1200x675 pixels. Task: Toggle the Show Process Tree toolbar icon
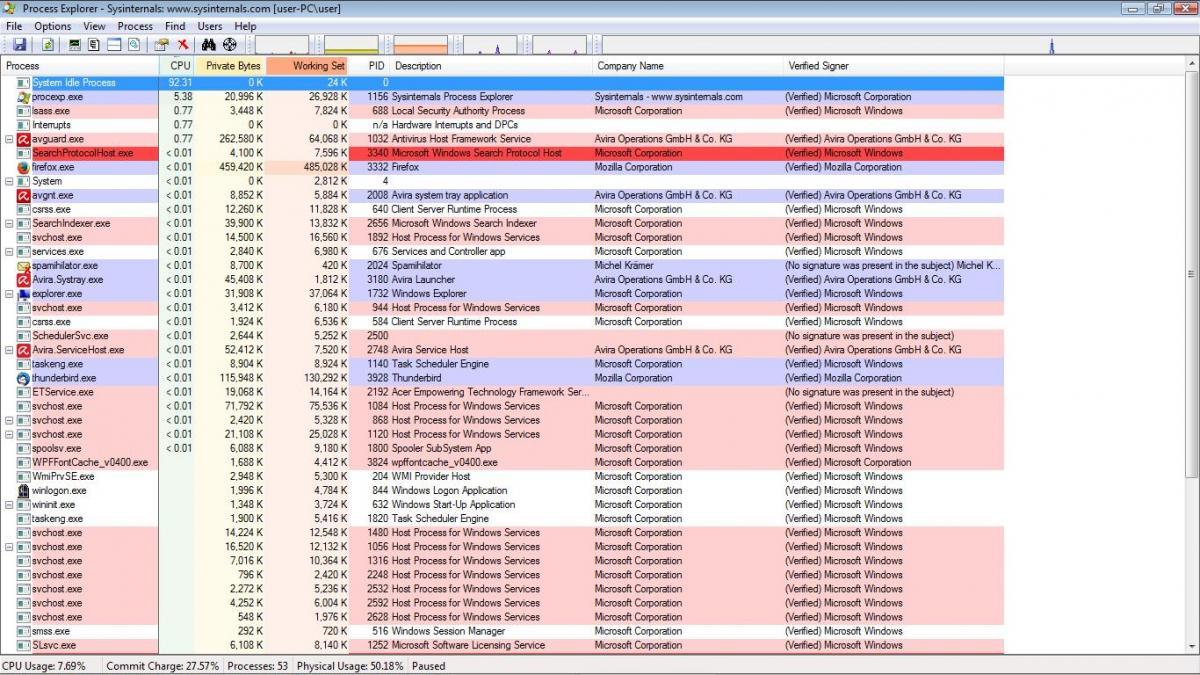94,45
